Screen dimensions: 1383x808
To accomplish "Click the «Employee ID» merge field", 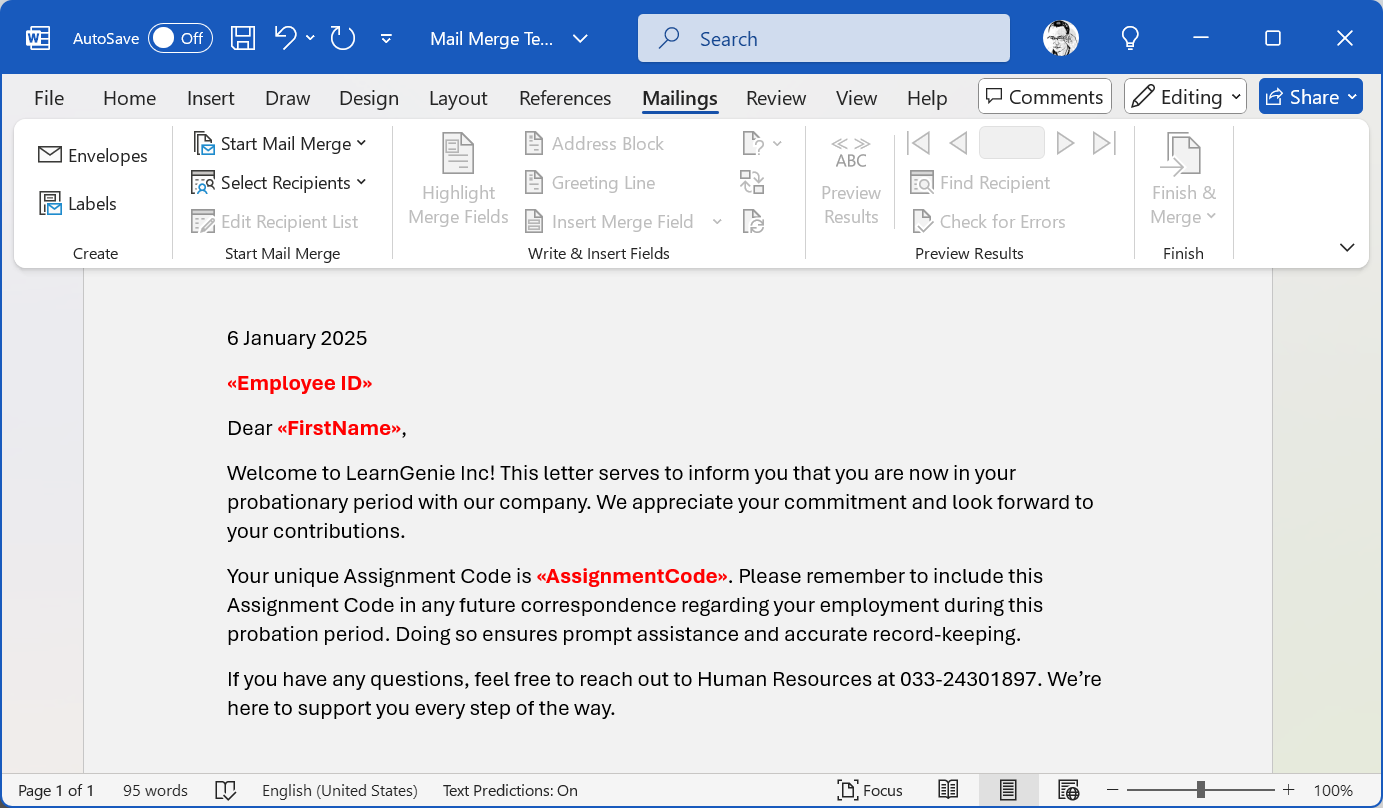I will click(x=300, y=383).
